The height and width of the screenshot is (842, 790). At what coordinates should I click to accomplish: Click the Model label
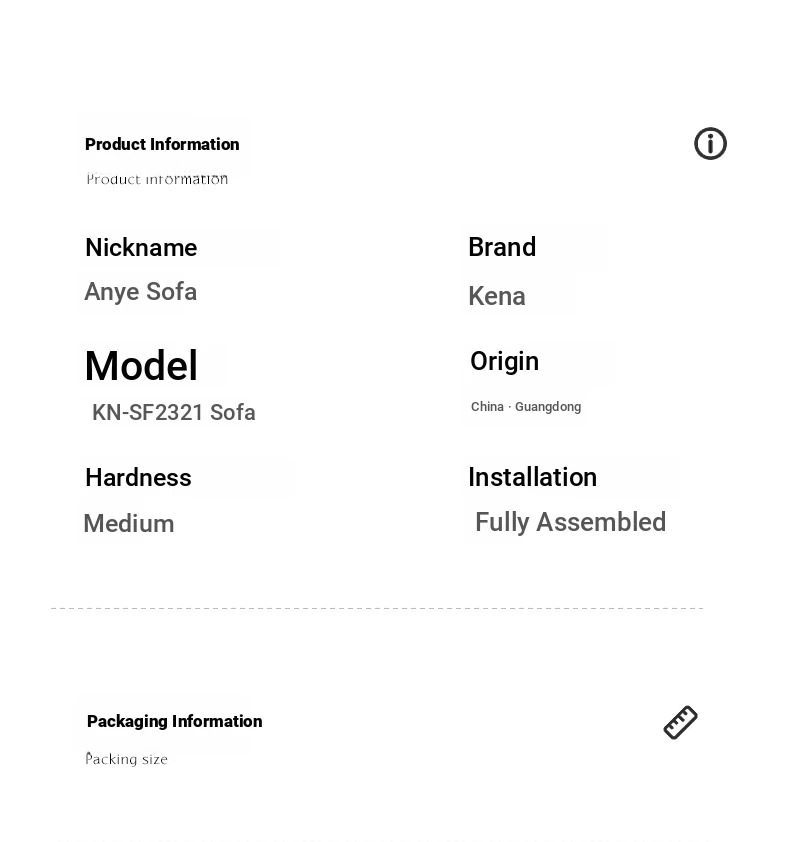pyautogui.click(x=142, y=365)
